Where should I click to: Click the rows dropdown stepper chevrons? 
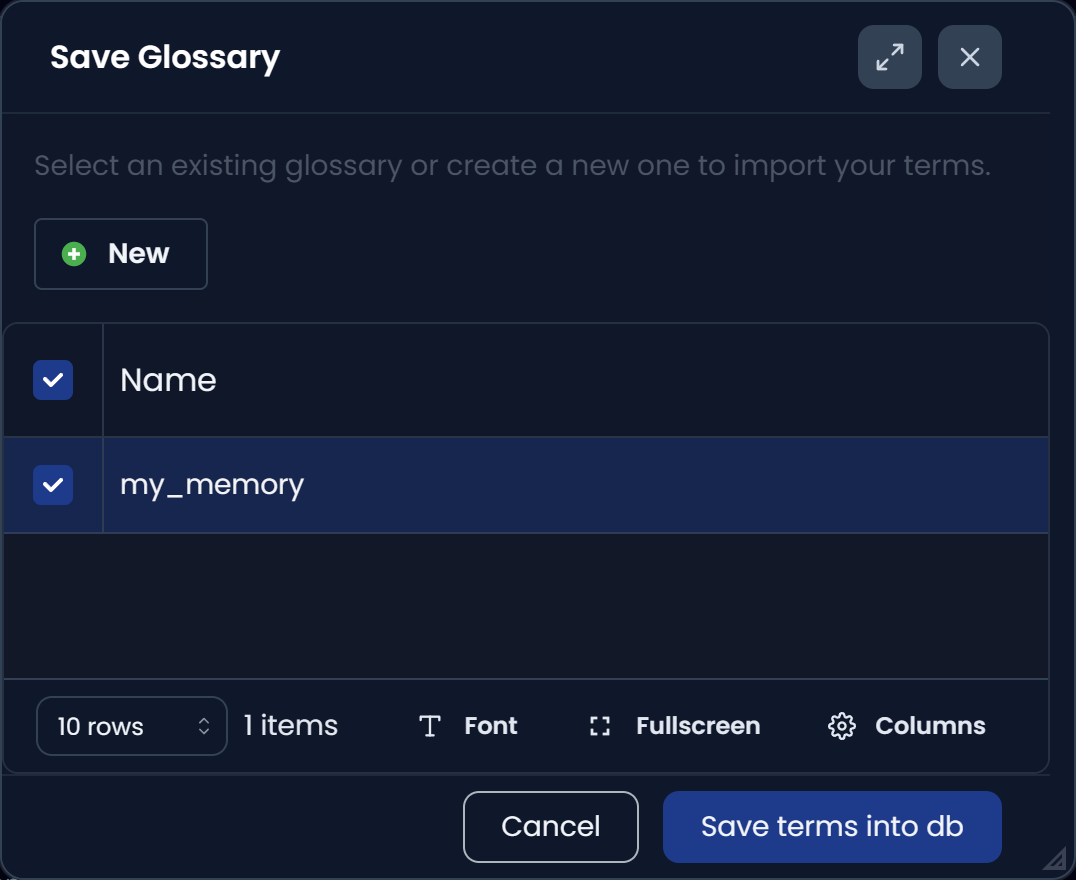point(205,726)
